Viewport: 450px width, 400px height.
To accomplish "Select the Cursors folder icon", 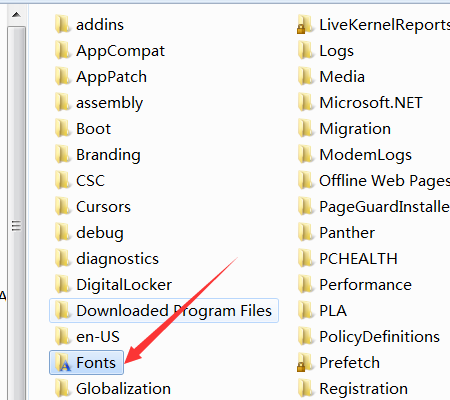I will click(x=63, y=207).
